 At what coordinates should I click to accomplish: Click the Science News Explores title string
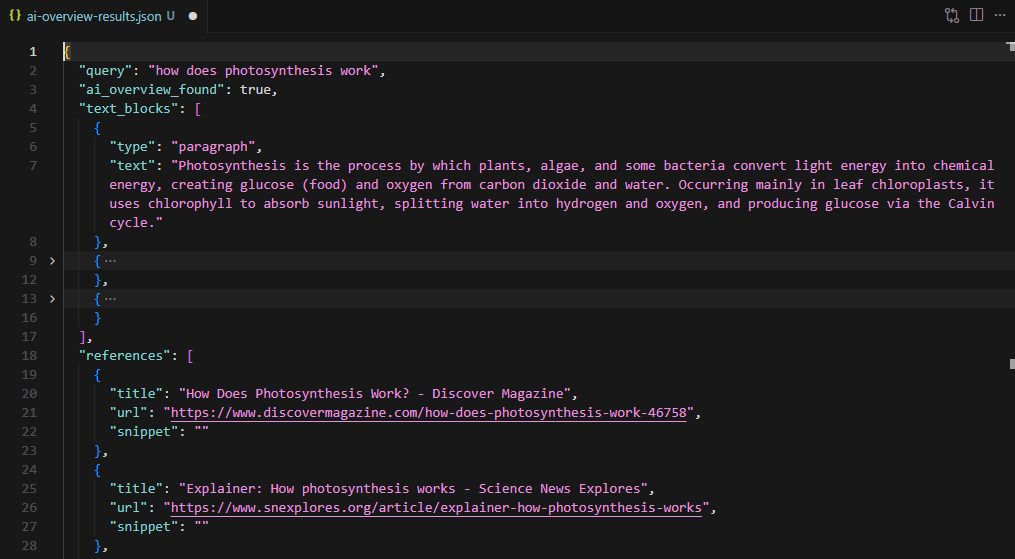(x=413, y=488)
